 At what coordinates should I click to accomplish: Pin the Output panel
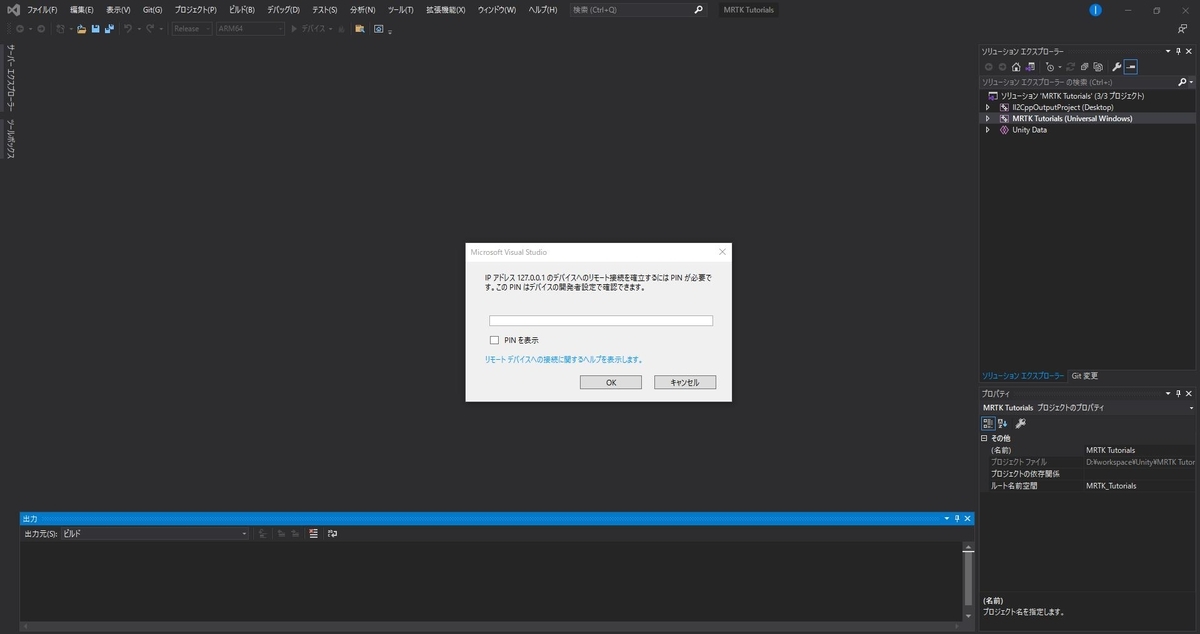click(957, 519)
